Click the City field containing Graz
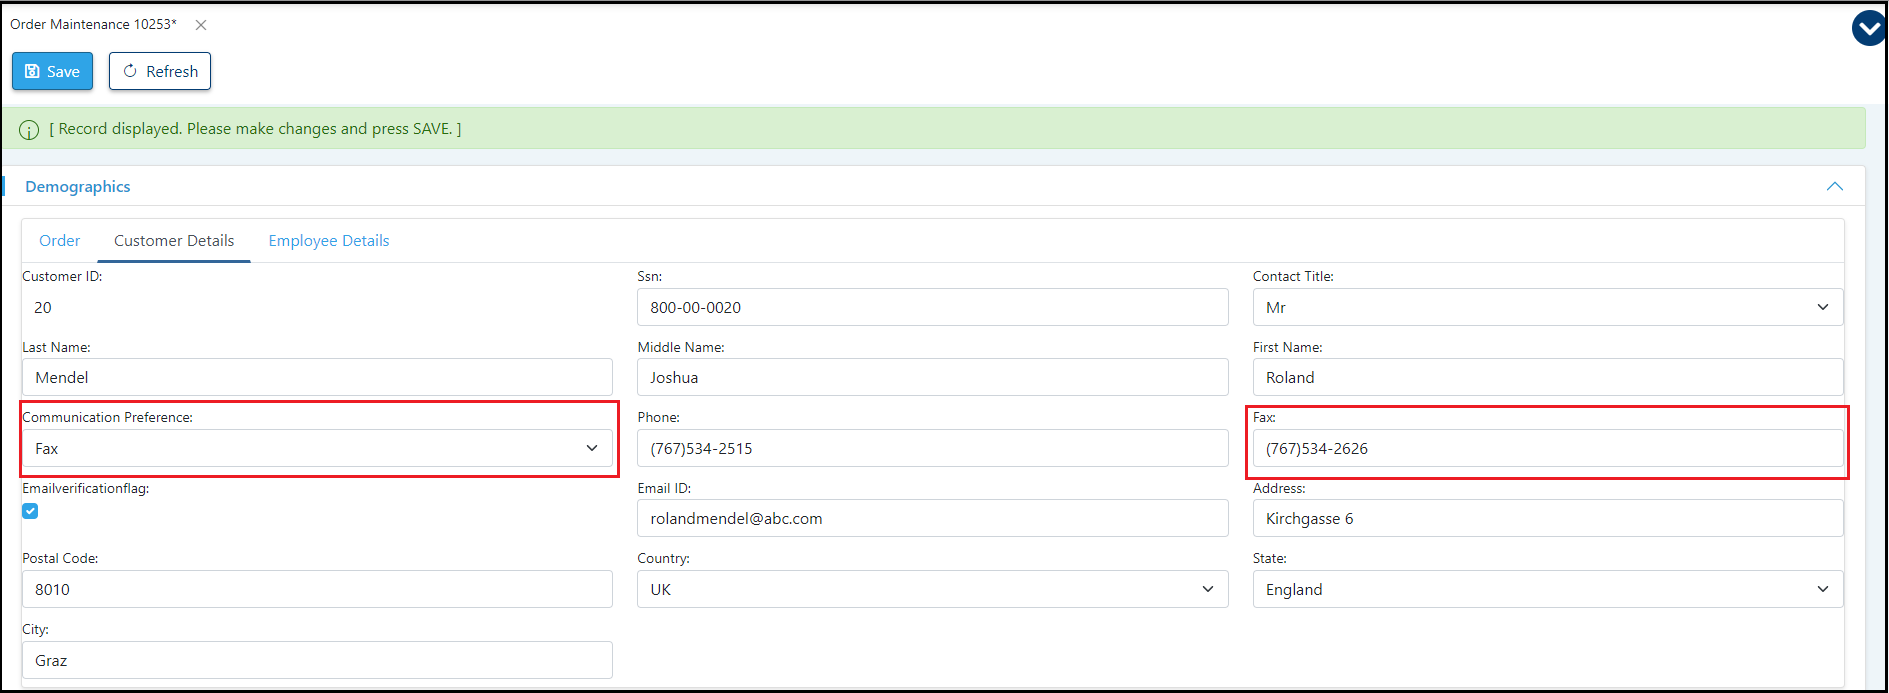 [x=317, y=660]
